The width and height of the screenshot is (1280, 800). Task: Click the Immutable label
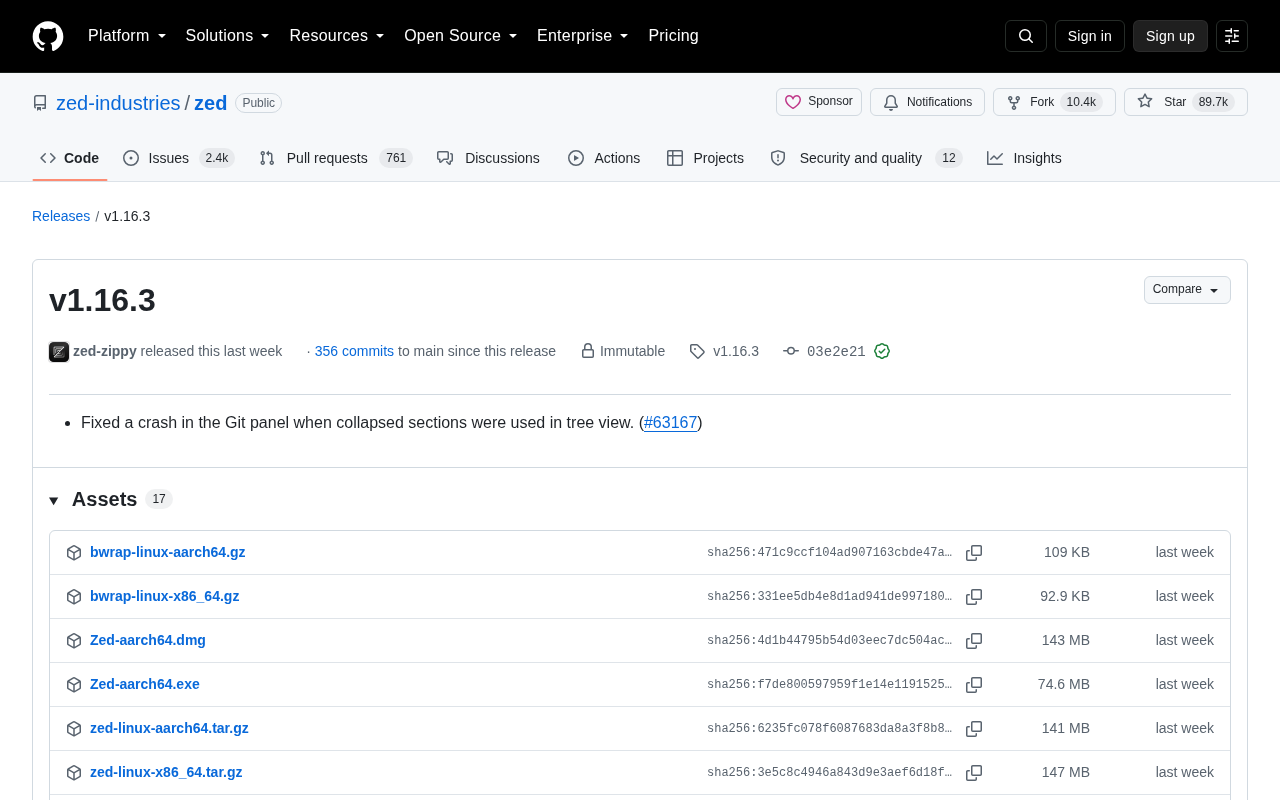(623, 351)
